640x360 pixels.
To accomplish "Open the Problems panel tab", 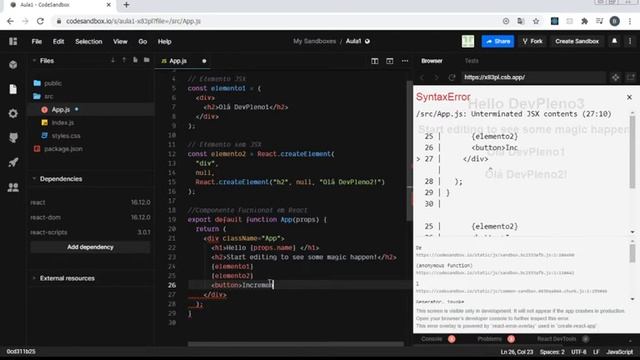I will [x=489, y=339].
